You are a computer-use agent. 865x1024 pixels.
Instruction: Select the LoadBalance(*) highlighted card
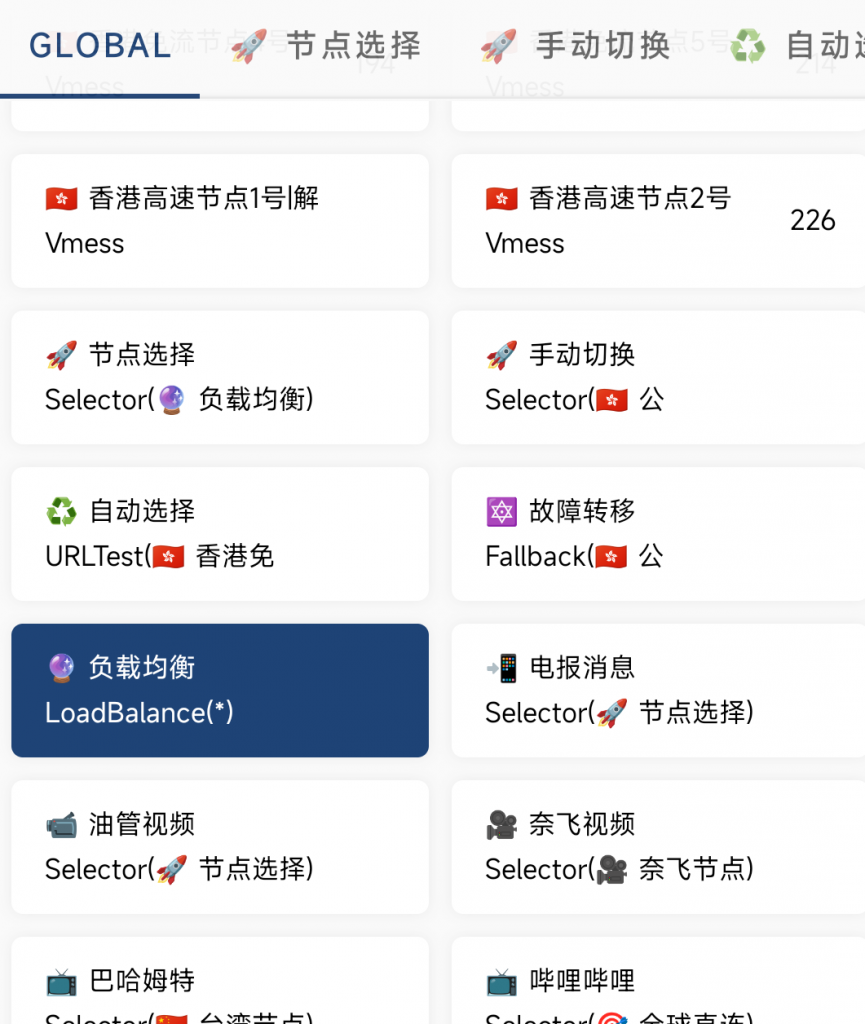220,690
